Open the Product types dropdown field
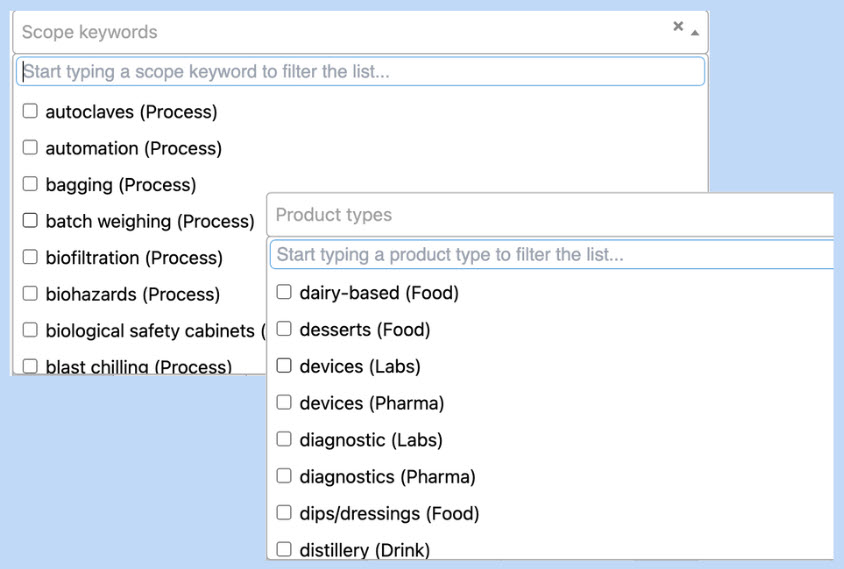This screenshot has height=569, width=844. 550,215
